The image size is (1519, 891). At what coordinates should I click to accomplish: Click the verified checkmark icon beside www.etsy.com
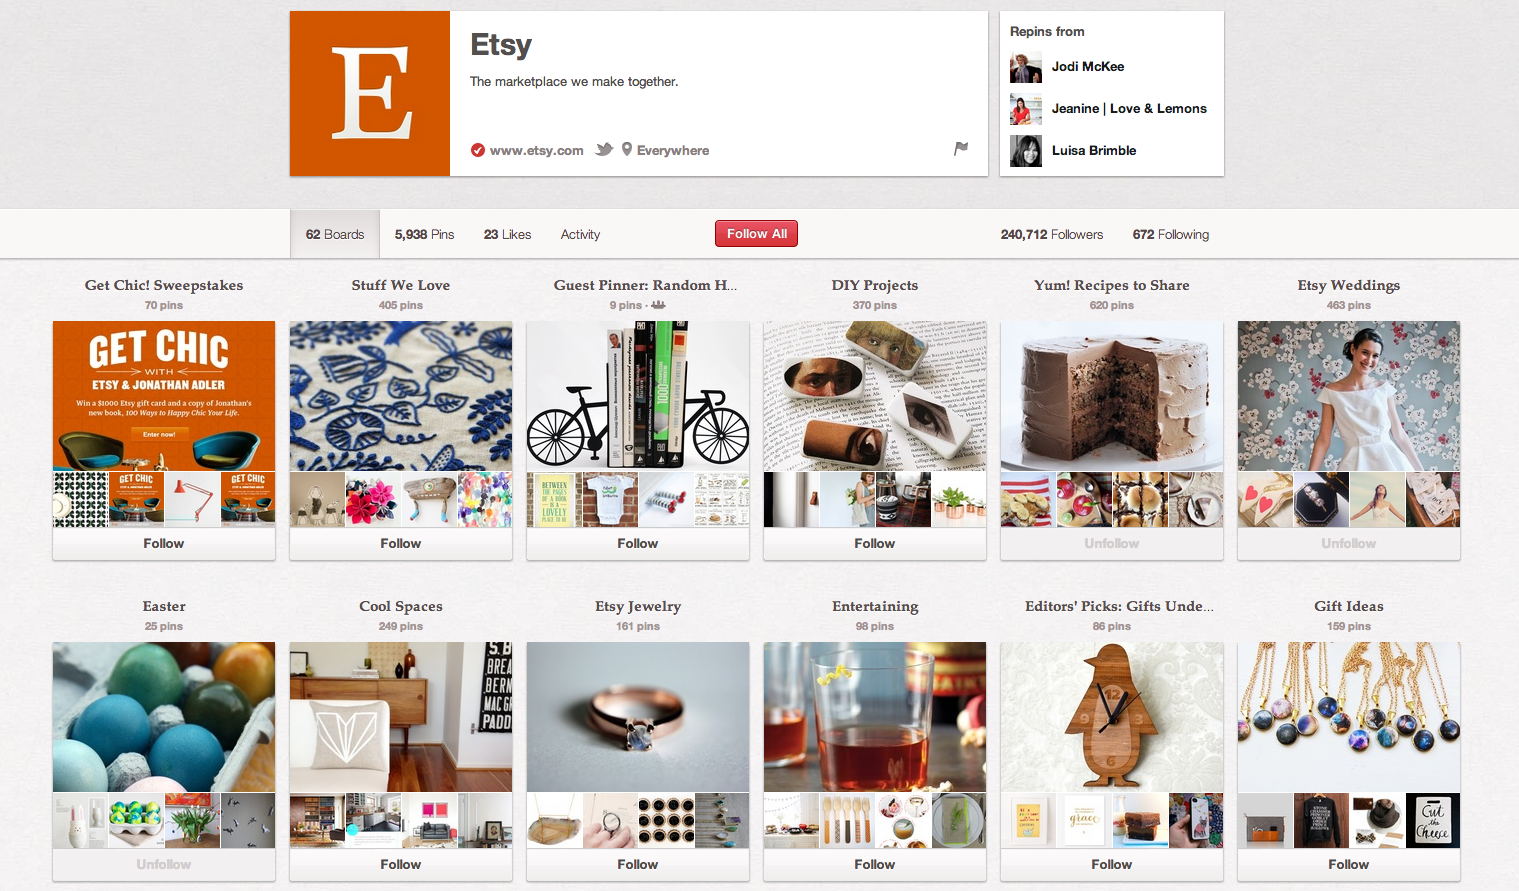point(478,150)
